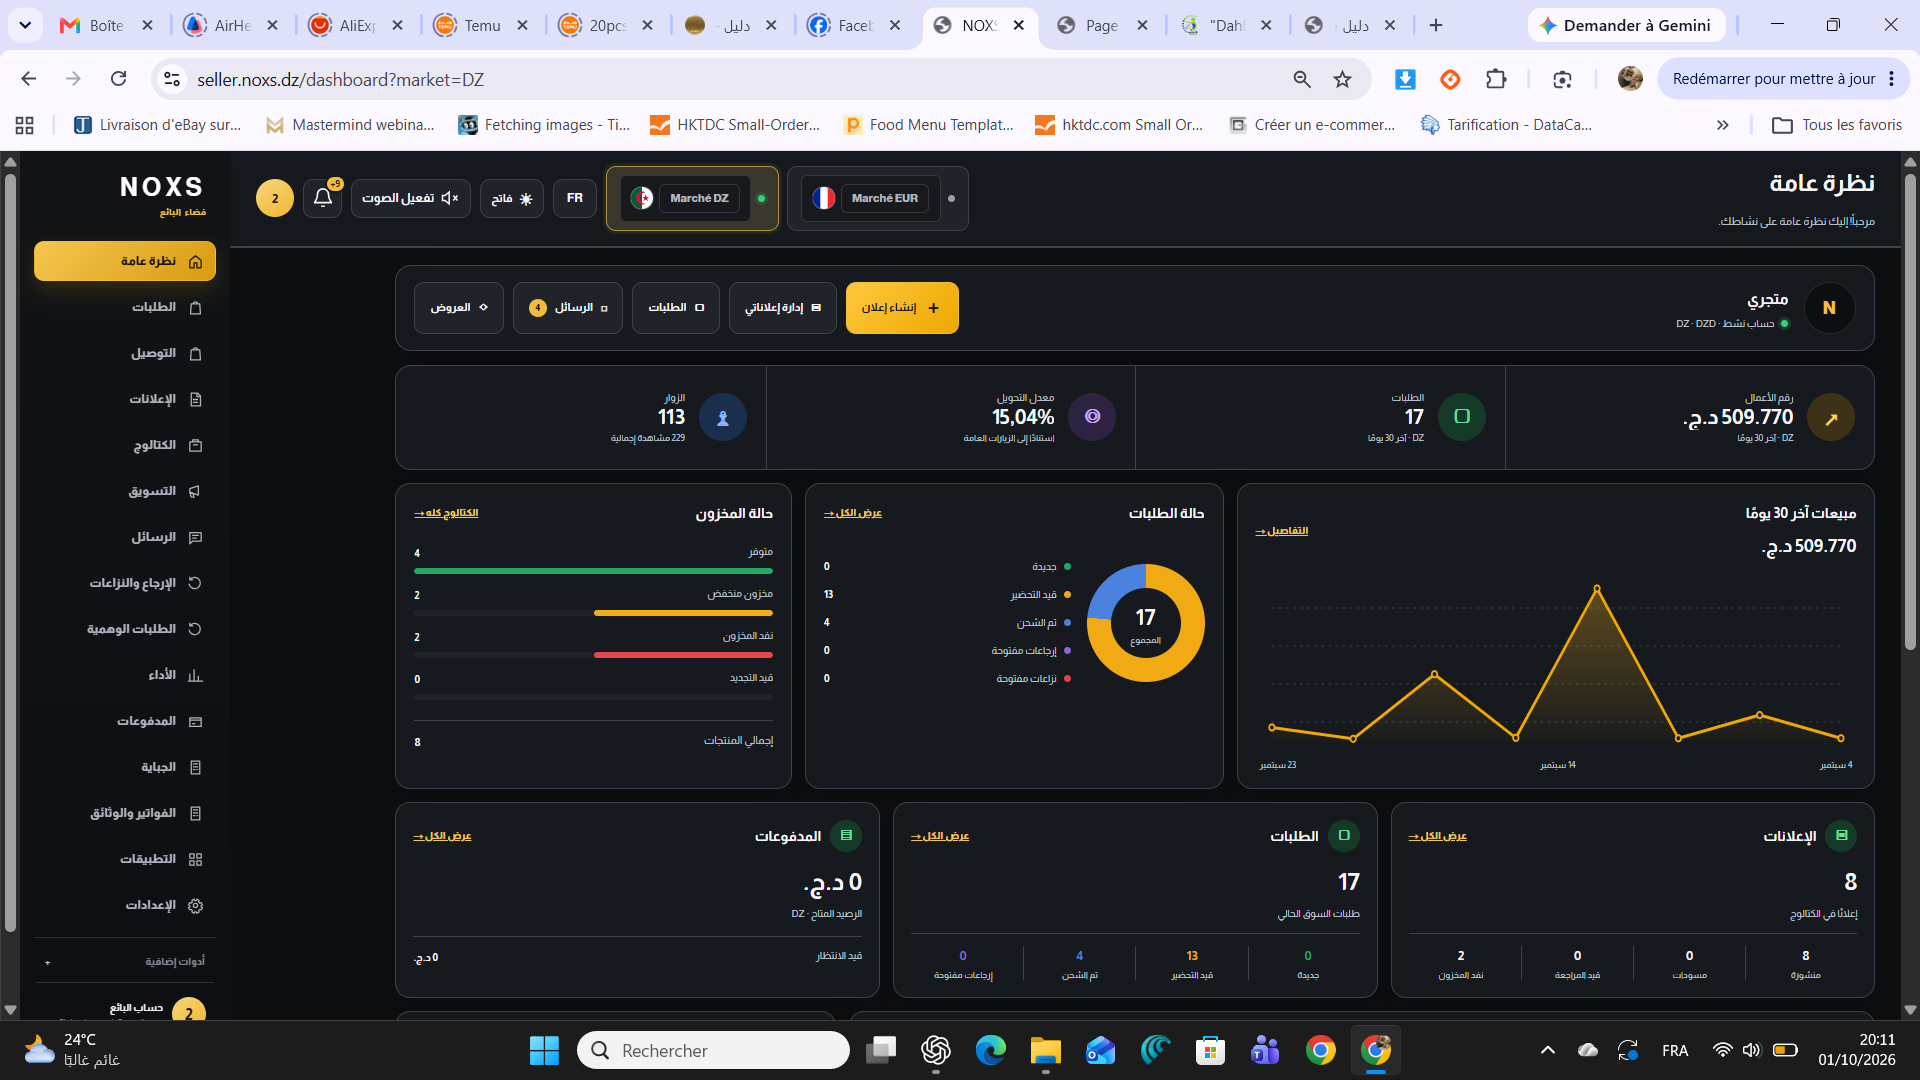Click the orders donut chart total 17
This screenshot has width=1920, height=1080.
pos(1146,623)
